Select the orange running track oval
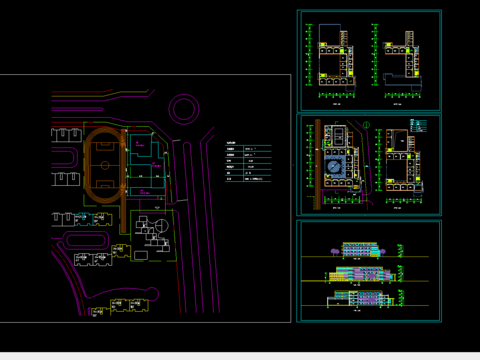Viewport: 480px width, 360px height. [x=105, y=165]
